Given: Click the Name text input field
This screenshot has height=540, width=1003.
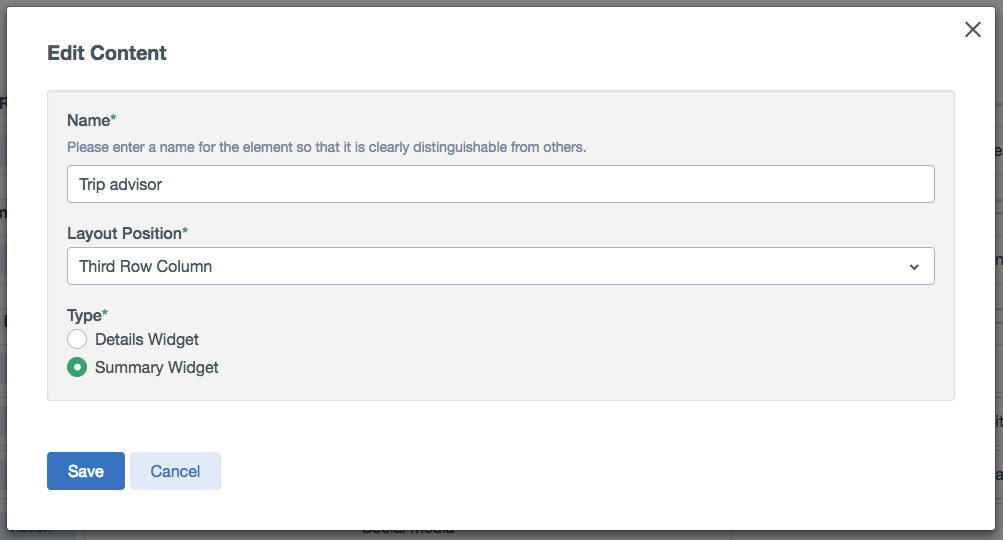Looking at the screenshot, I should click(500, 184).
